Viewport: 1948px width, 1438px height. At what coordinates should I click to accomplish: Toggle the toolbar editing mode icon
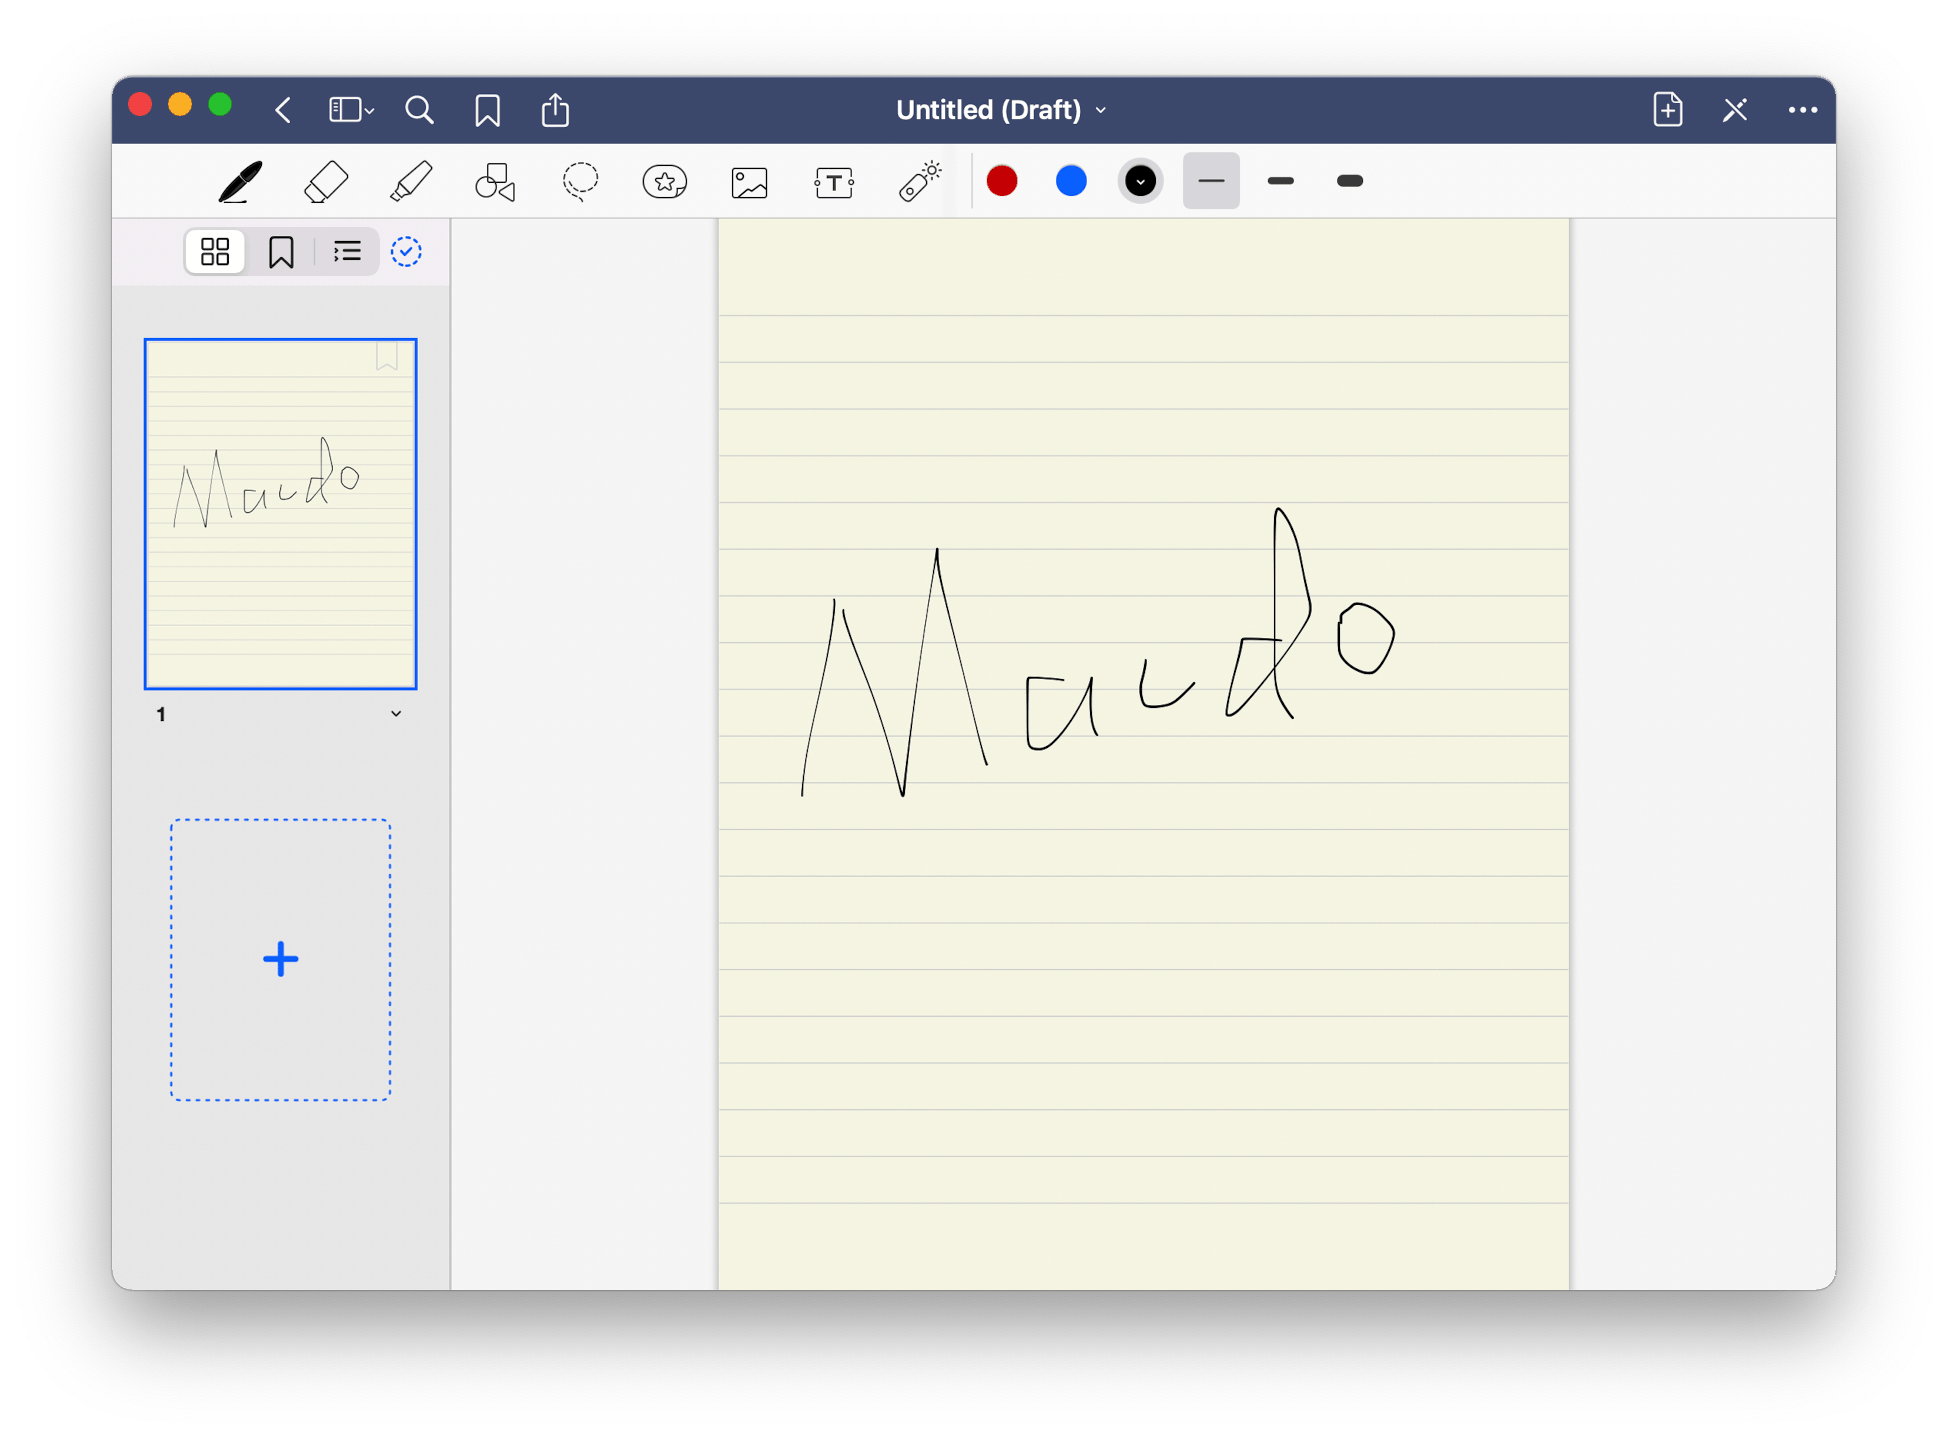(x=1735, y=110)
